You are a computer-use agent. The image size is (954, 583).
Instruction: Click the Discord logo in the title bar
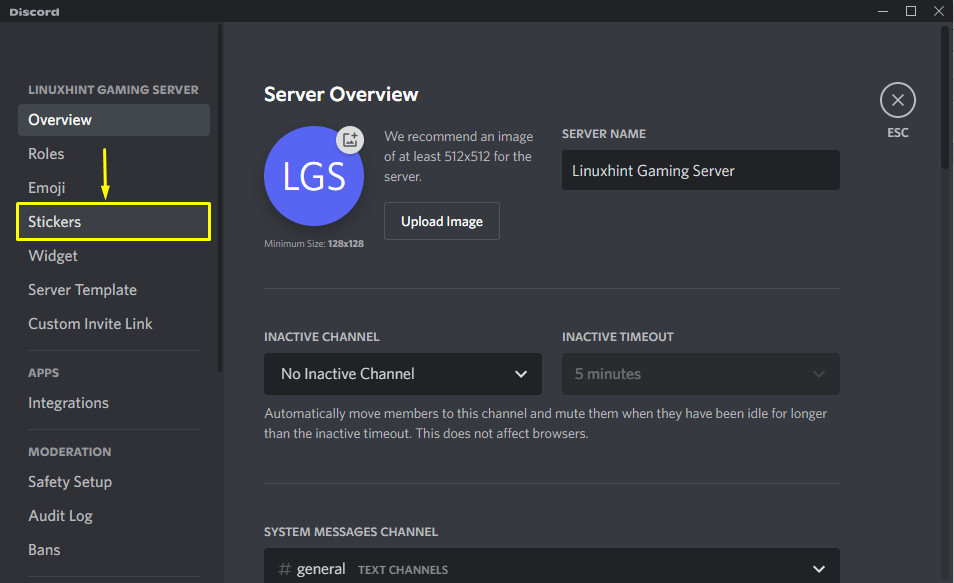coord(33,11)
